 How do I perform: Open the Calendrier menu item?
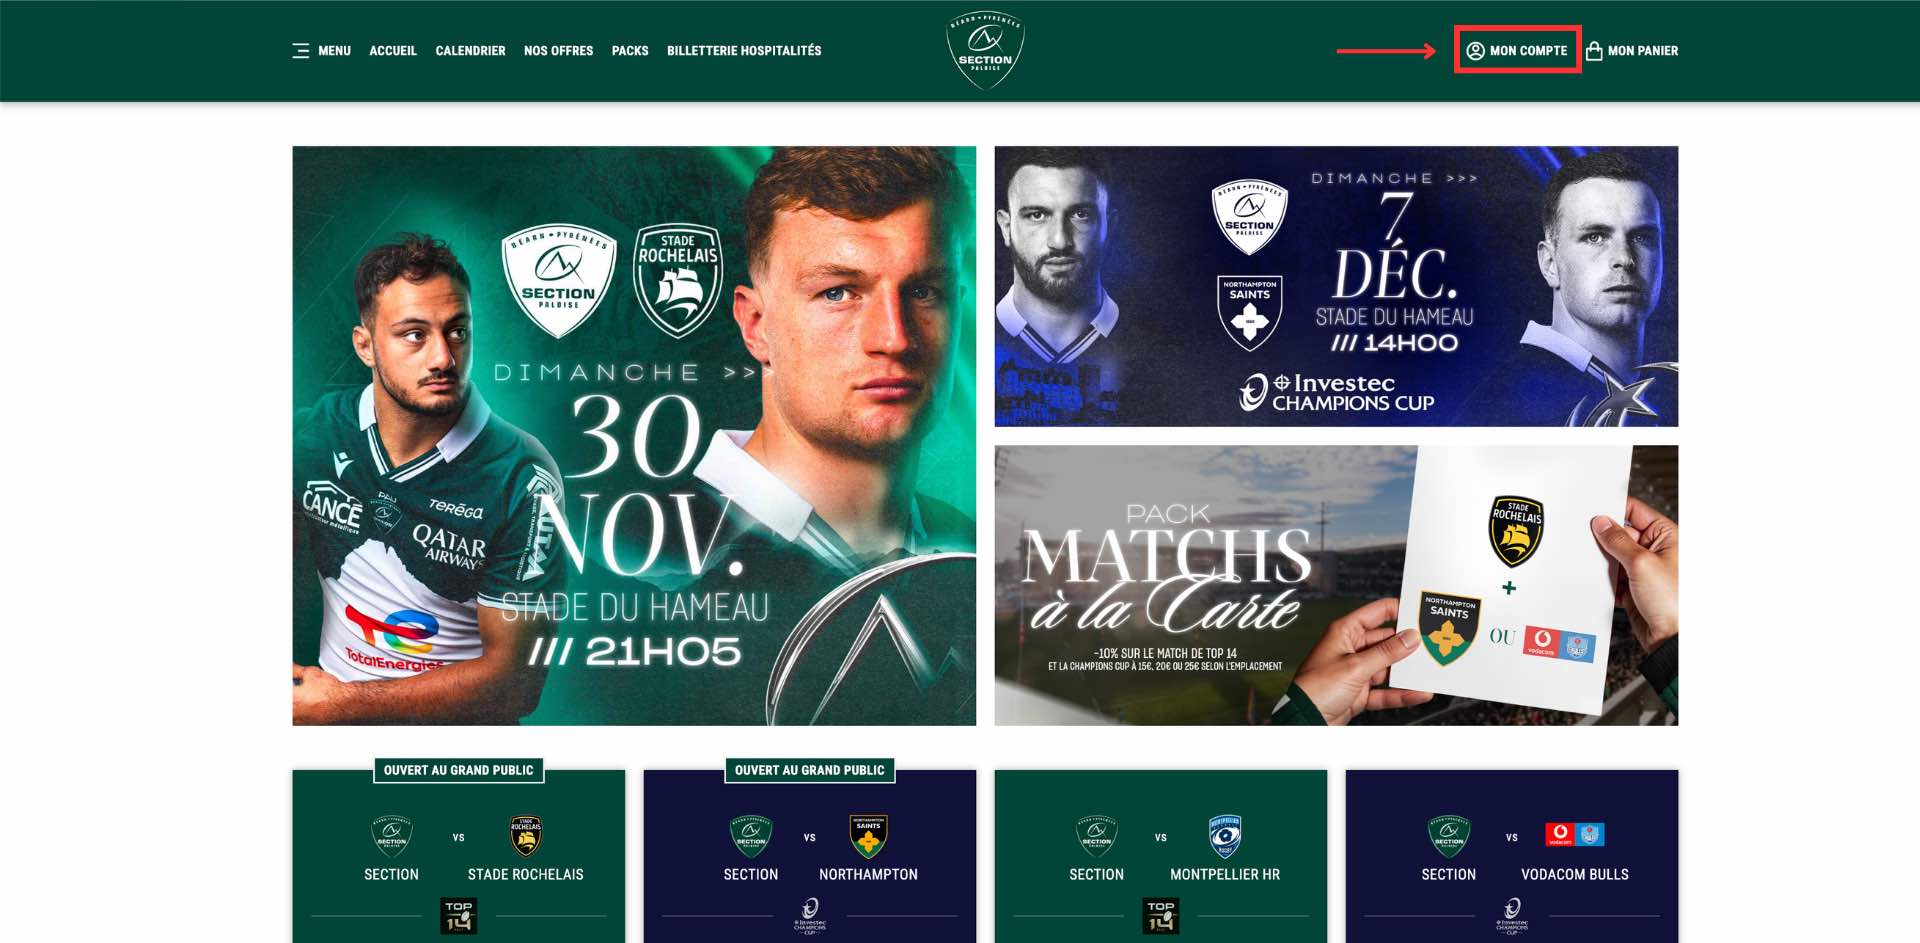click(x=470, y=50)
